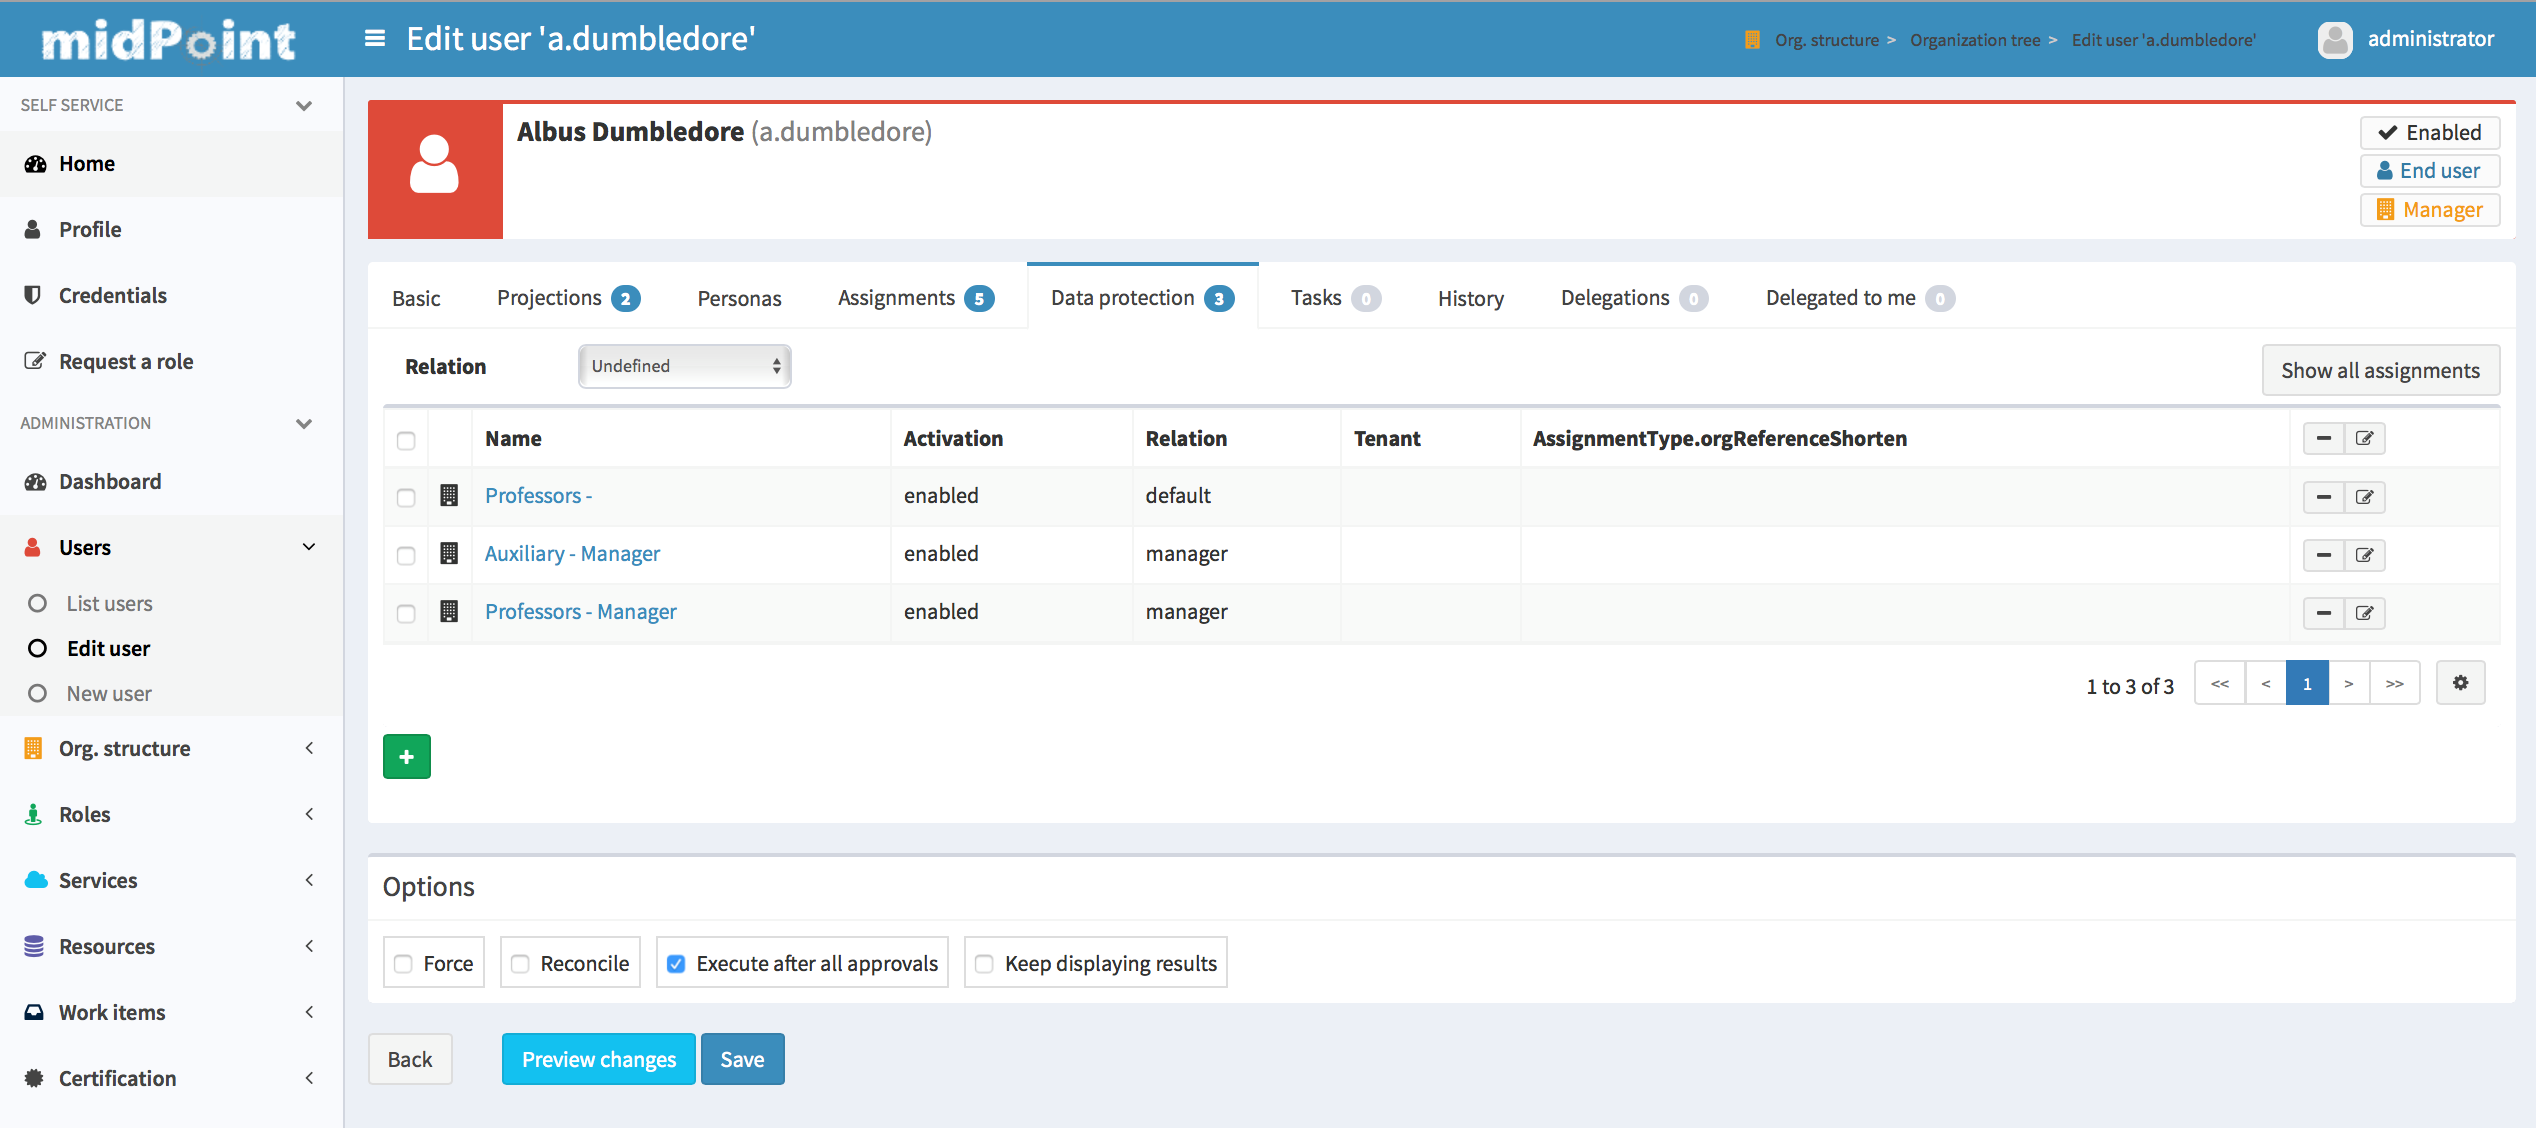
Task: Switch to the Tasks tab
Action: click(1335, 298)
